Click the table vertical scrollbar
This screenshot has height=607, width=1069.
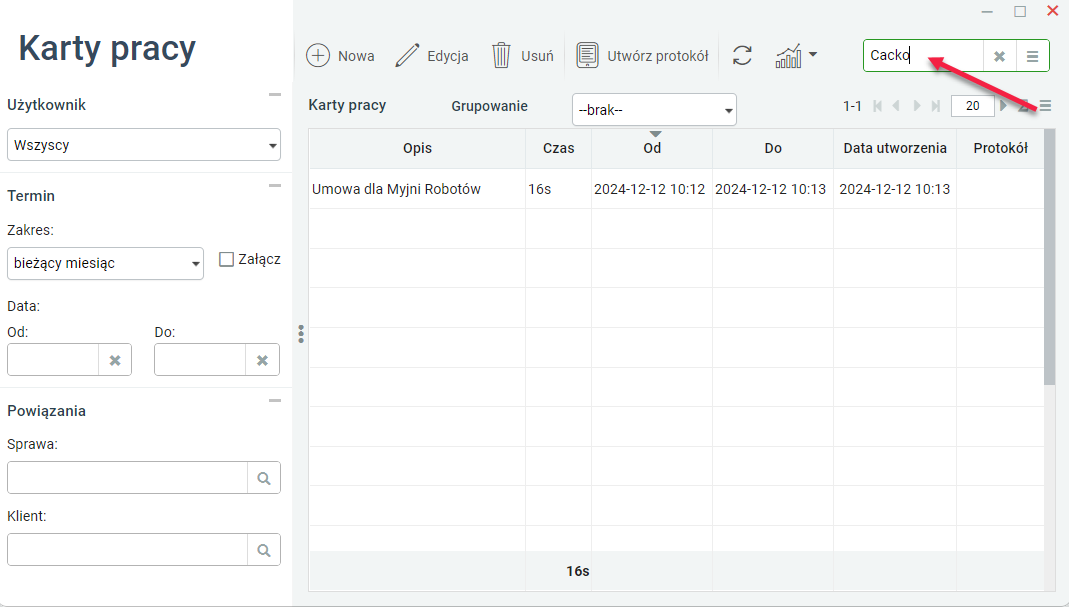(x=1050, y=258)
